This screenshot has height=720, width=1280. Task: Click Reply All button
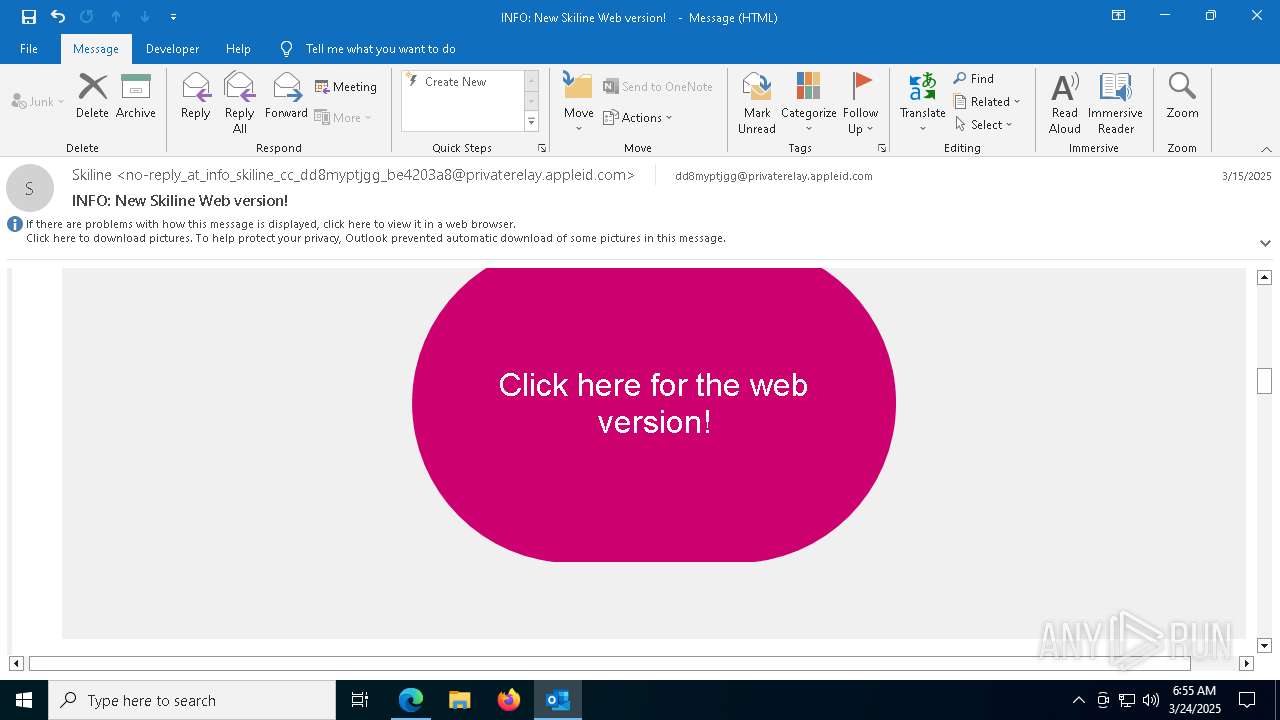(240, 103)
